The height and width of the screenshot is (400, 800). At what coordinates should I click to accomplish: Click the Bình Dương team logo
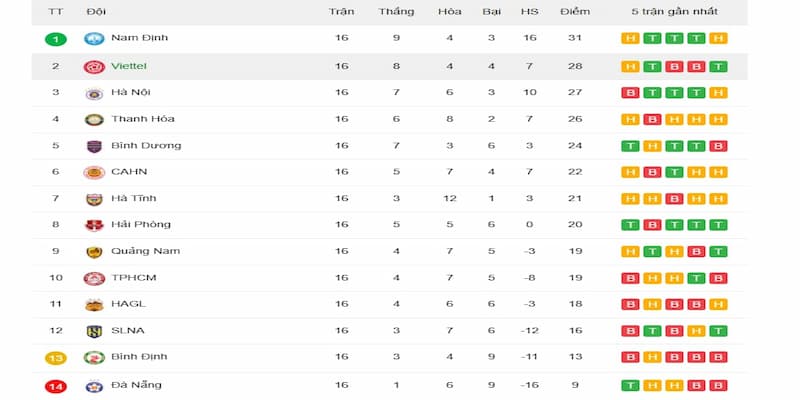pyautogui.click(x=94, y=146)
